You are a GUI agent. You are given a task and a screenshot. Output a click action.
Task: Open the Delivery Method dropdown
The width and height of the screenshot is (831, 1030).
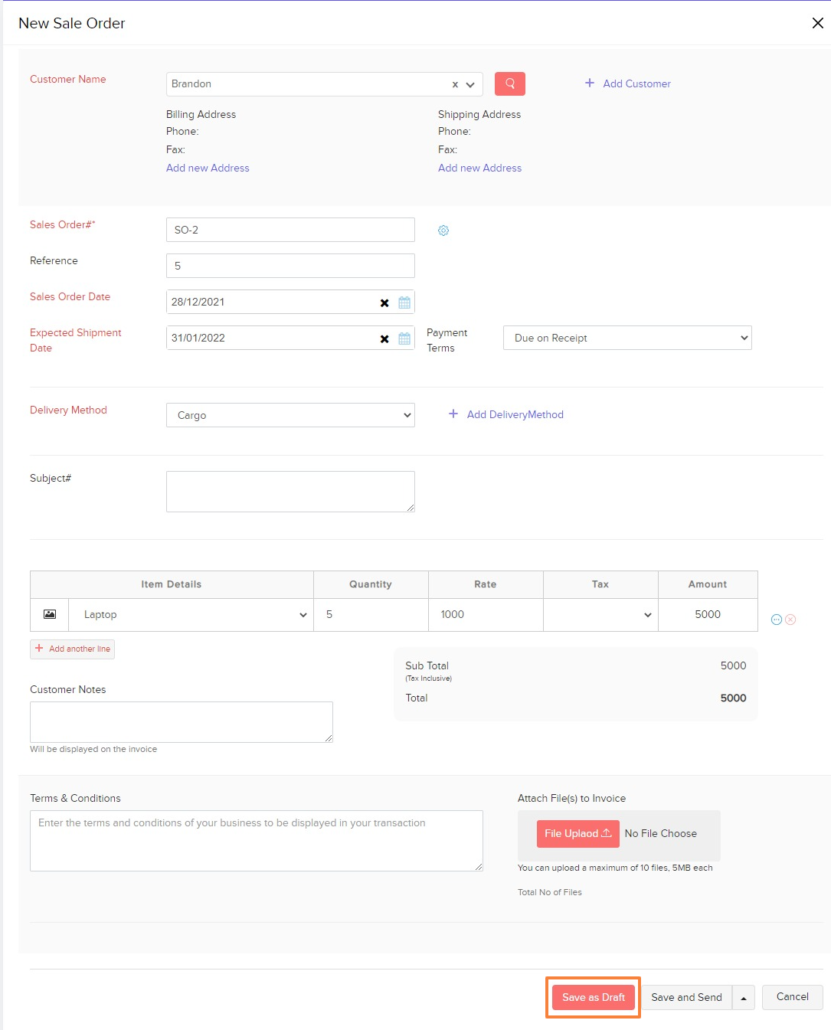[290, 414]
